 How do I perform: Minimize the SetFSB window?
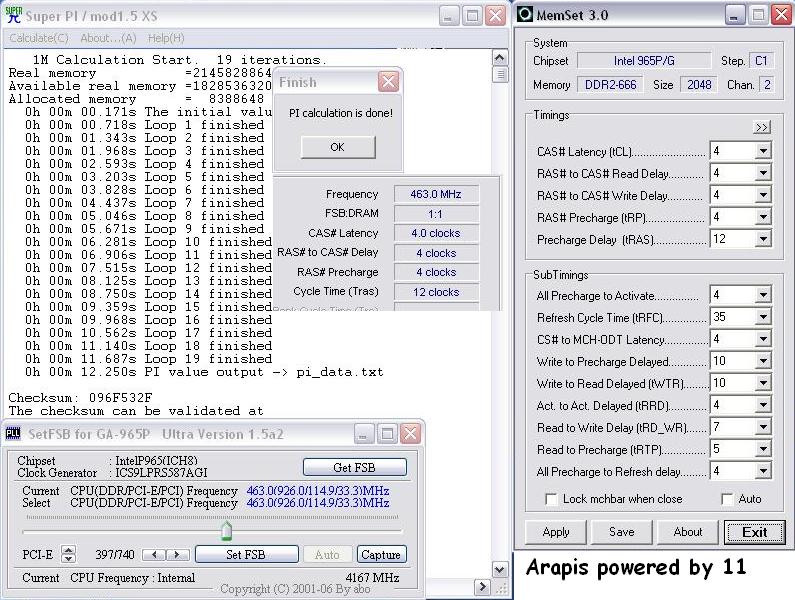point(364,434)
